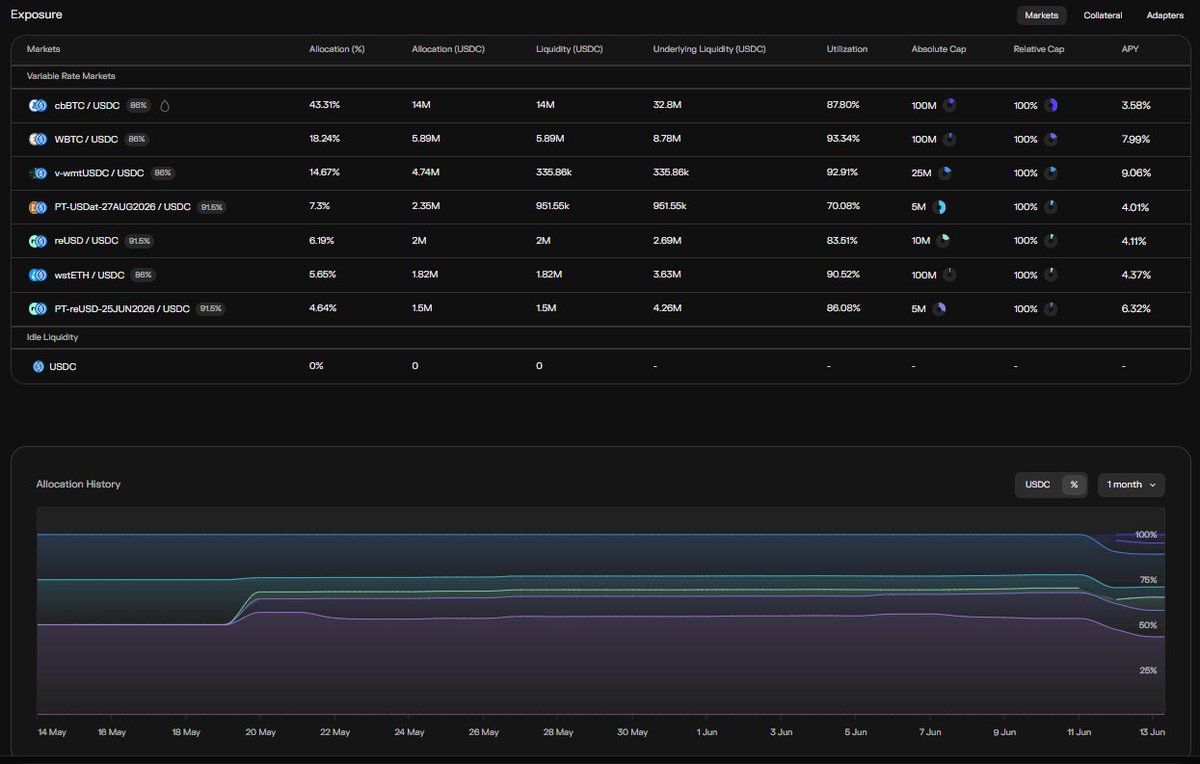Click the 32.8M underlying liquidity value
1200x764 pixels.
(x=667, y=105)
